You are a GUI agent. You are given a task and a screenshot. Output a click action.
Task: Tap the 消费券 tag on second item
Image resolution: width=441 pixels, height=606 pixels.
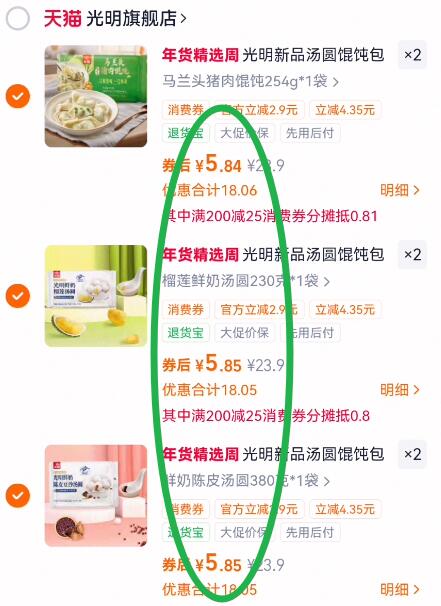[x=186, y=310]
